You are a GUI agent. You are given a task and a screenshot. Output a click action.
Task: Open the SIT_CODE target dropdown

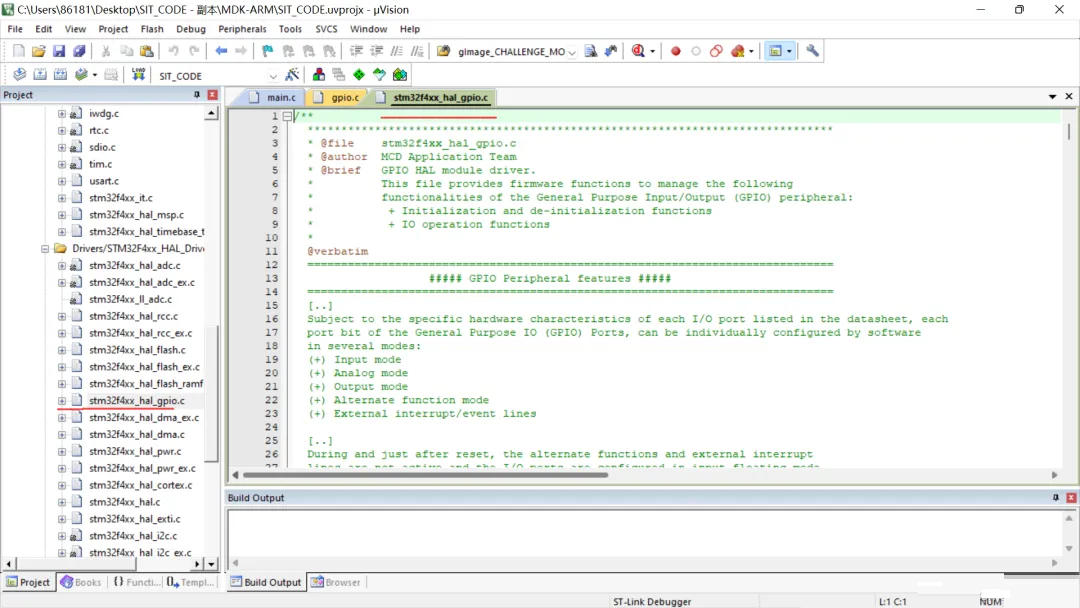(x=273, y=76)
